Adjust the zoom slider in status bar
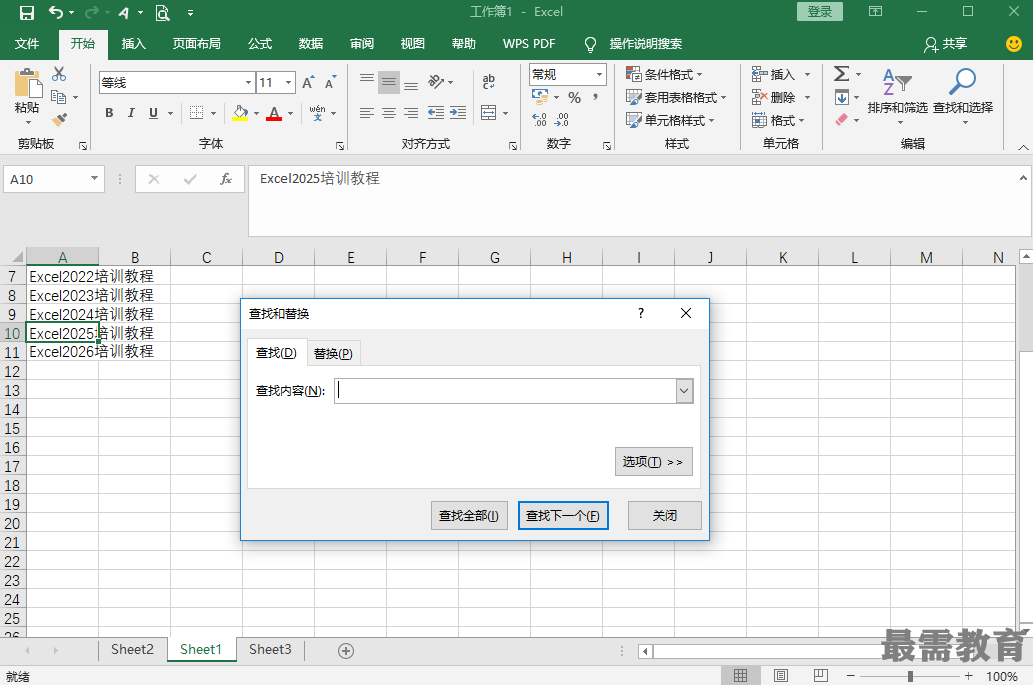This screenshot has width=1033, height=685. click(910, 676)
